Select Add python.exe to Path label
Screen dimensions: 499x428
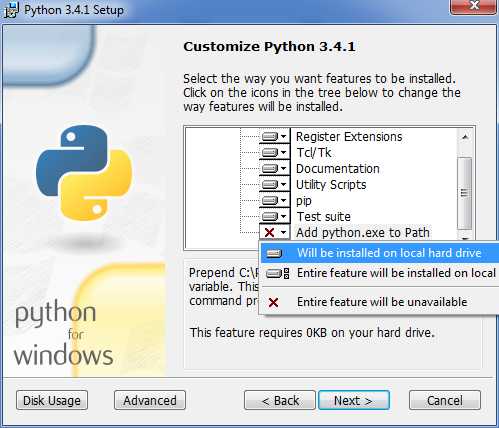coord(363,232)
